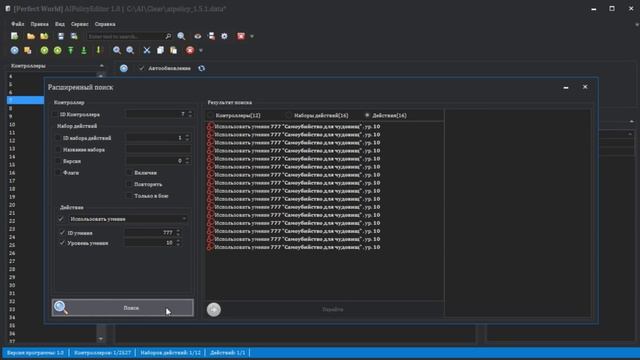
Task: Click the eye icon in the top toolbar
Action: click(x=198, y=36)
